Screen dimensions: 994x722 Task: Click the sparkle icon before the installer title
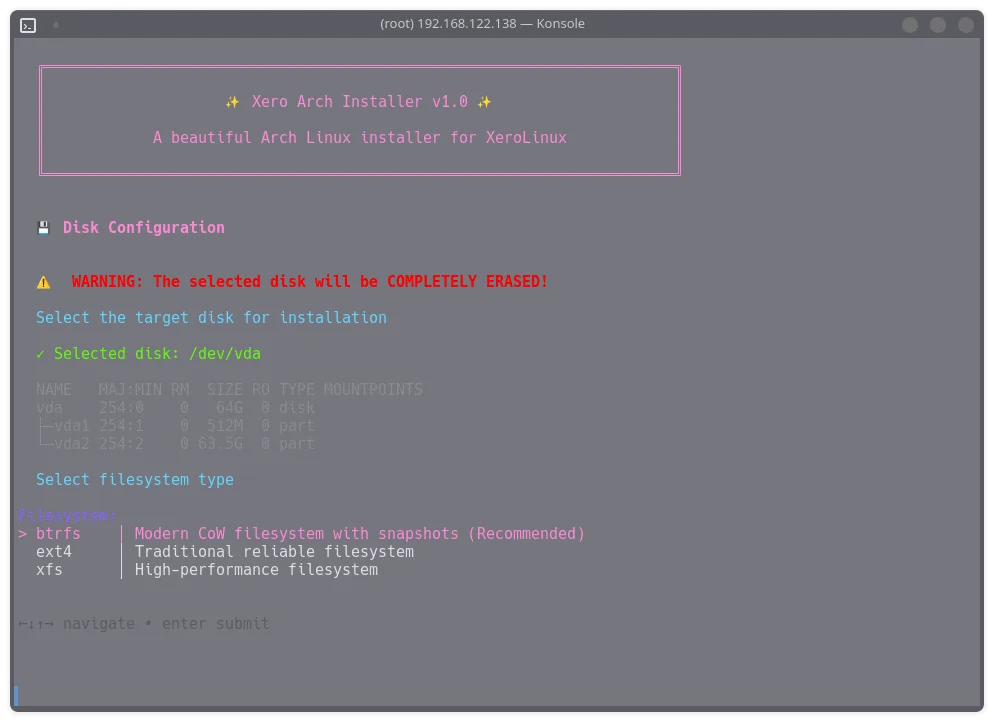click(x=232, y=101)
